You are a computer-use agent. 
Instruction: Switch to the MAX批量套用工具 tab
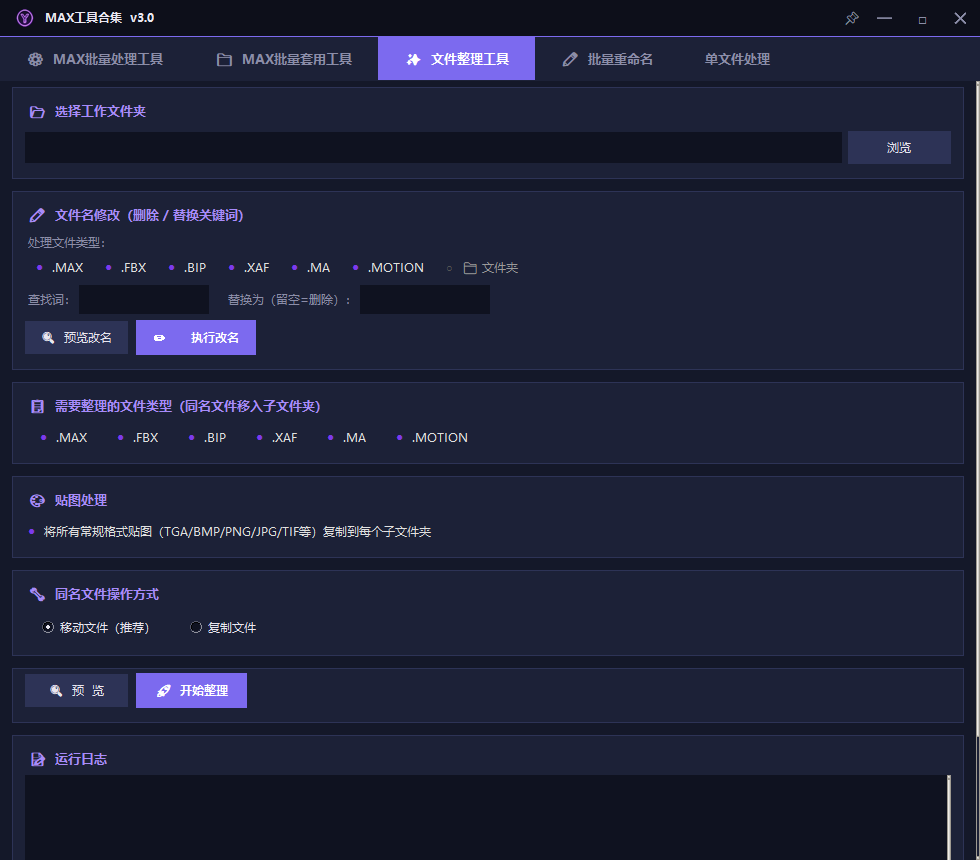tap(284, 59)
